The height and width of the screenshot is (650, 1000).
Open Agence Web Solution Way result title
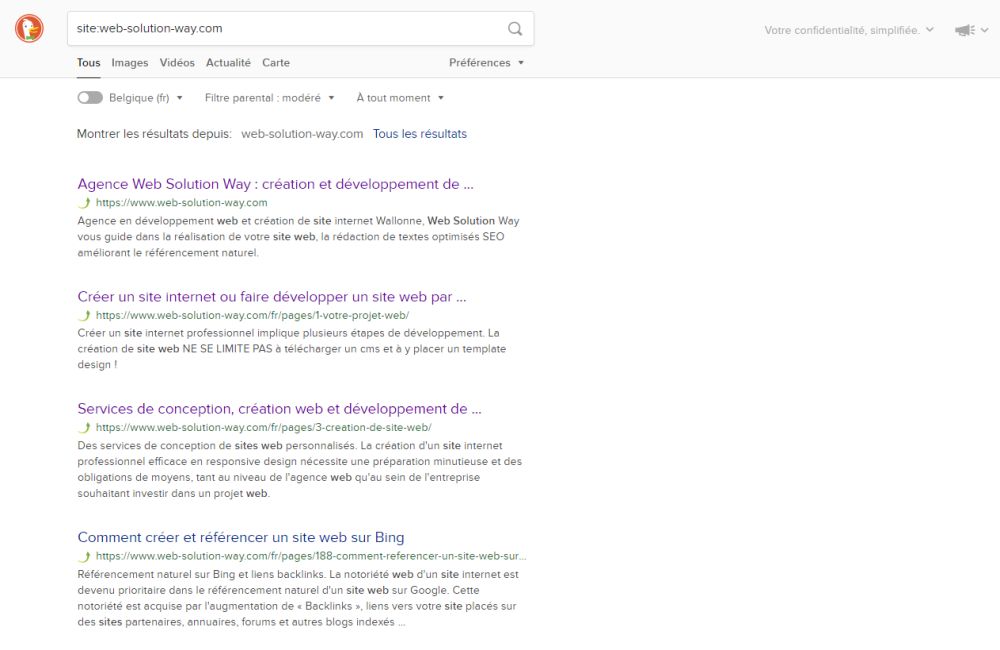pos(276,184)
